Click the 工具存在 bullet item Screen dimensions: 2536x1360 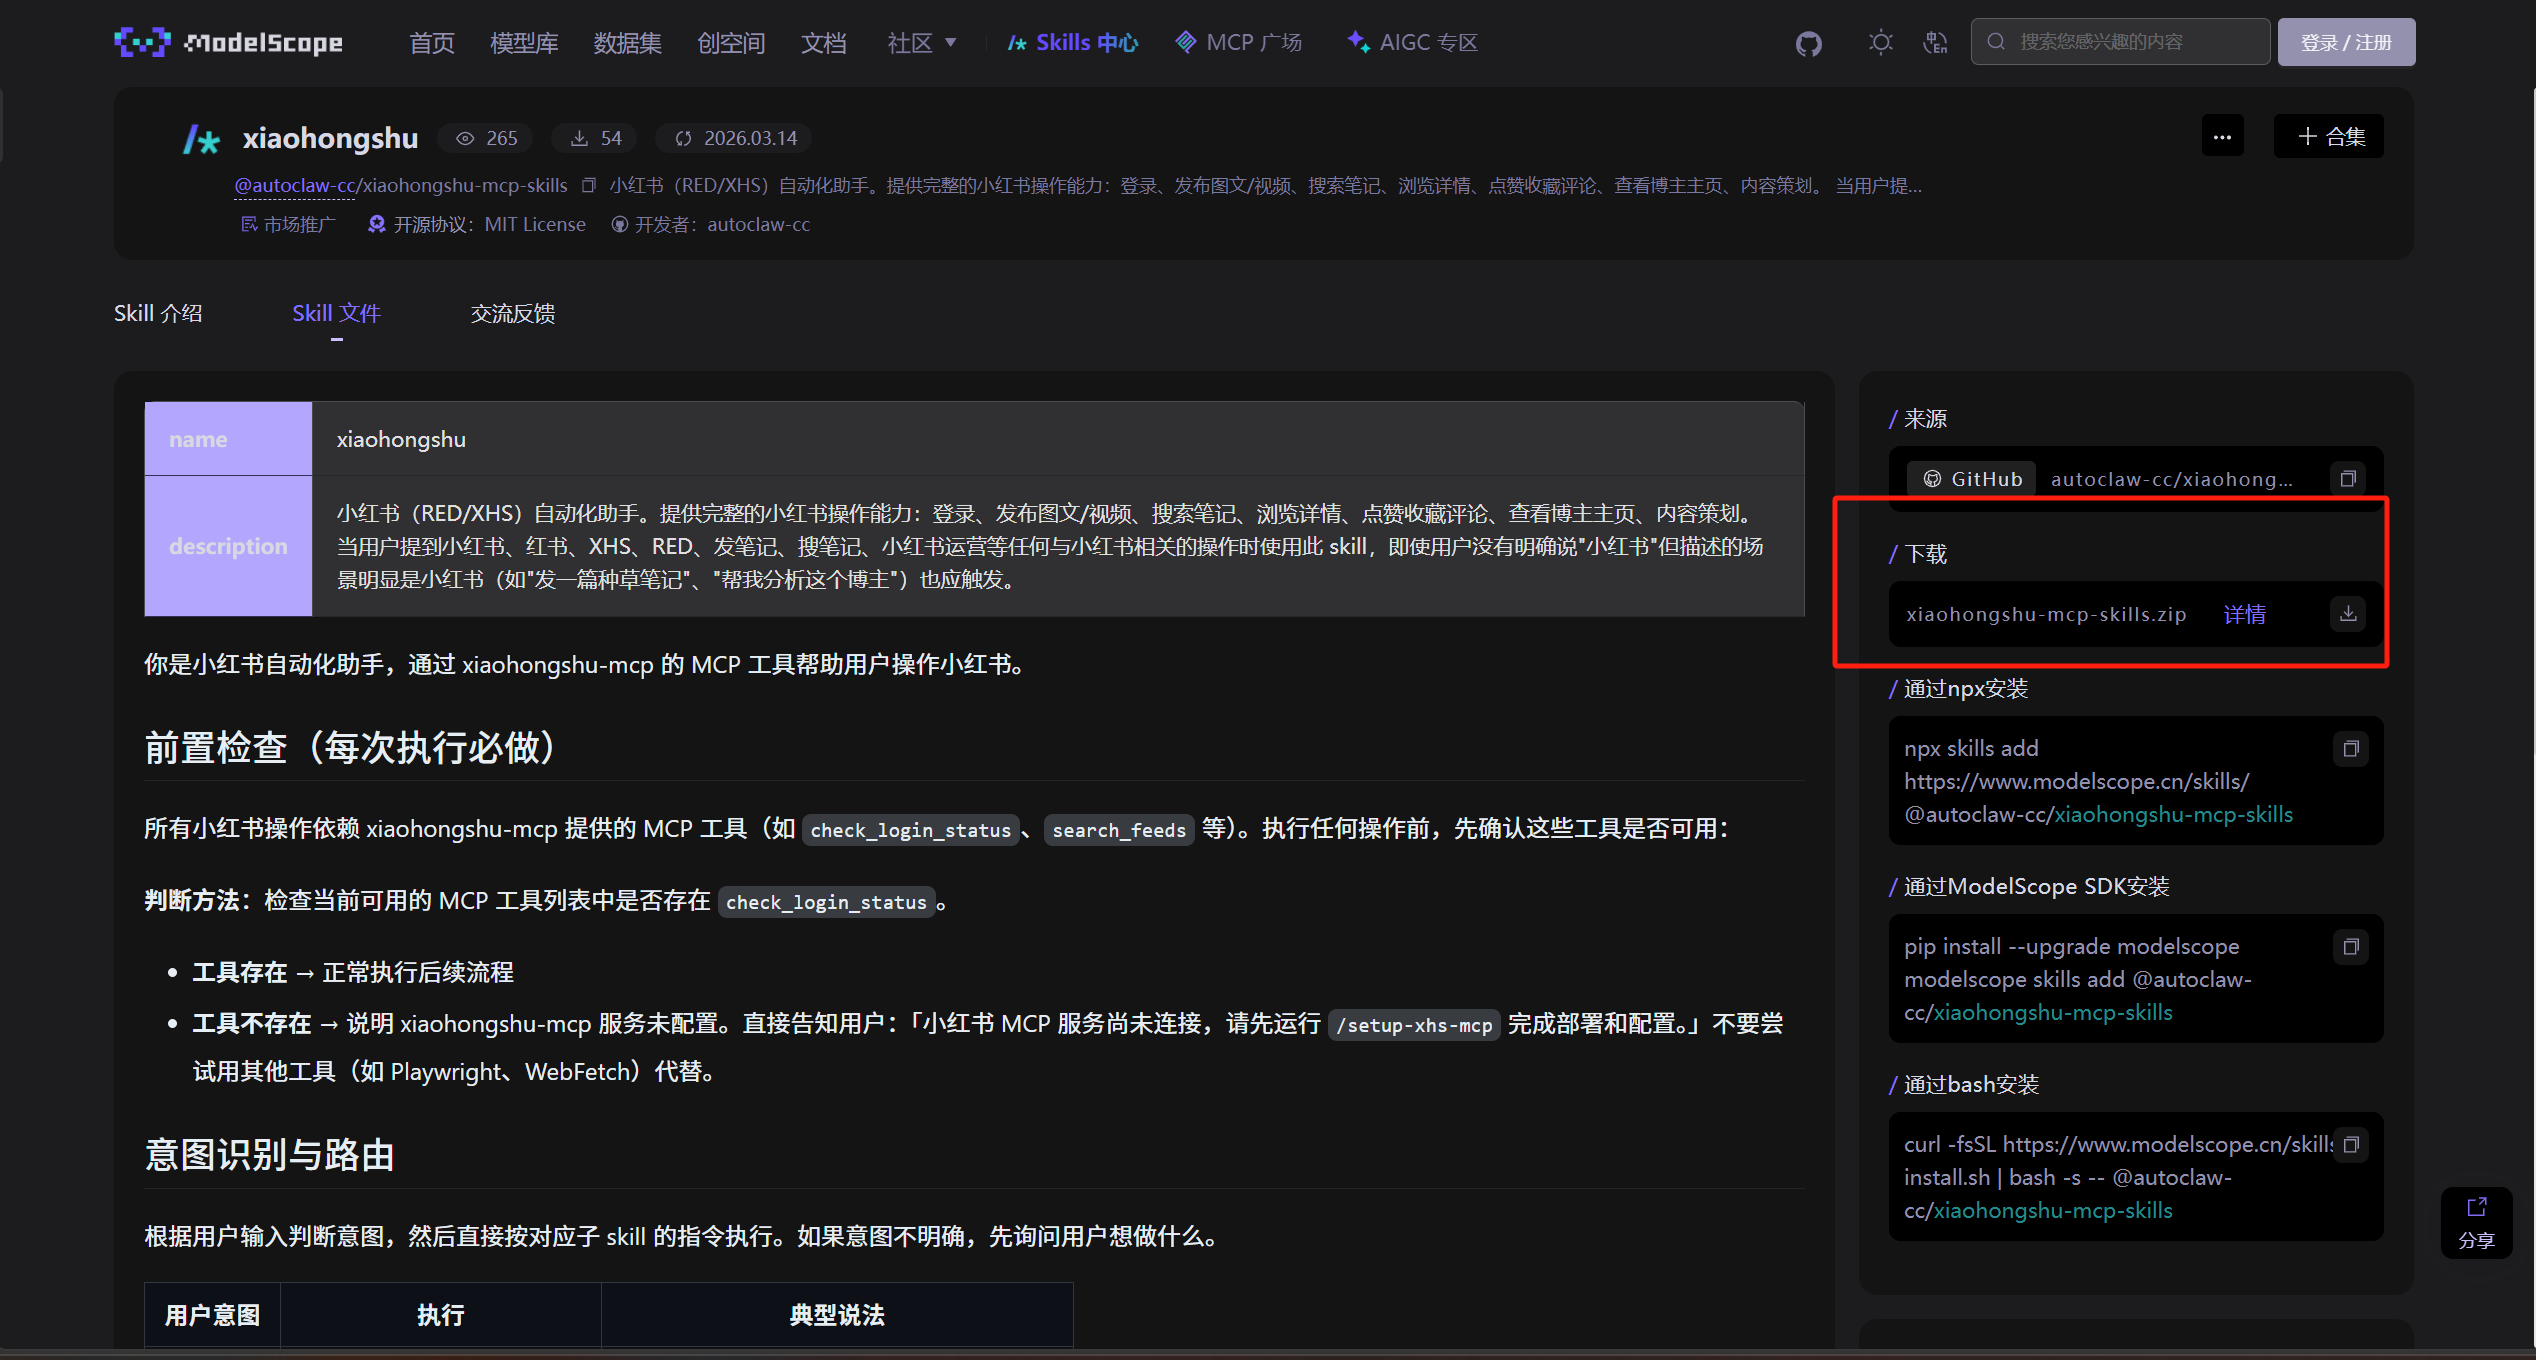pos(353,972)
